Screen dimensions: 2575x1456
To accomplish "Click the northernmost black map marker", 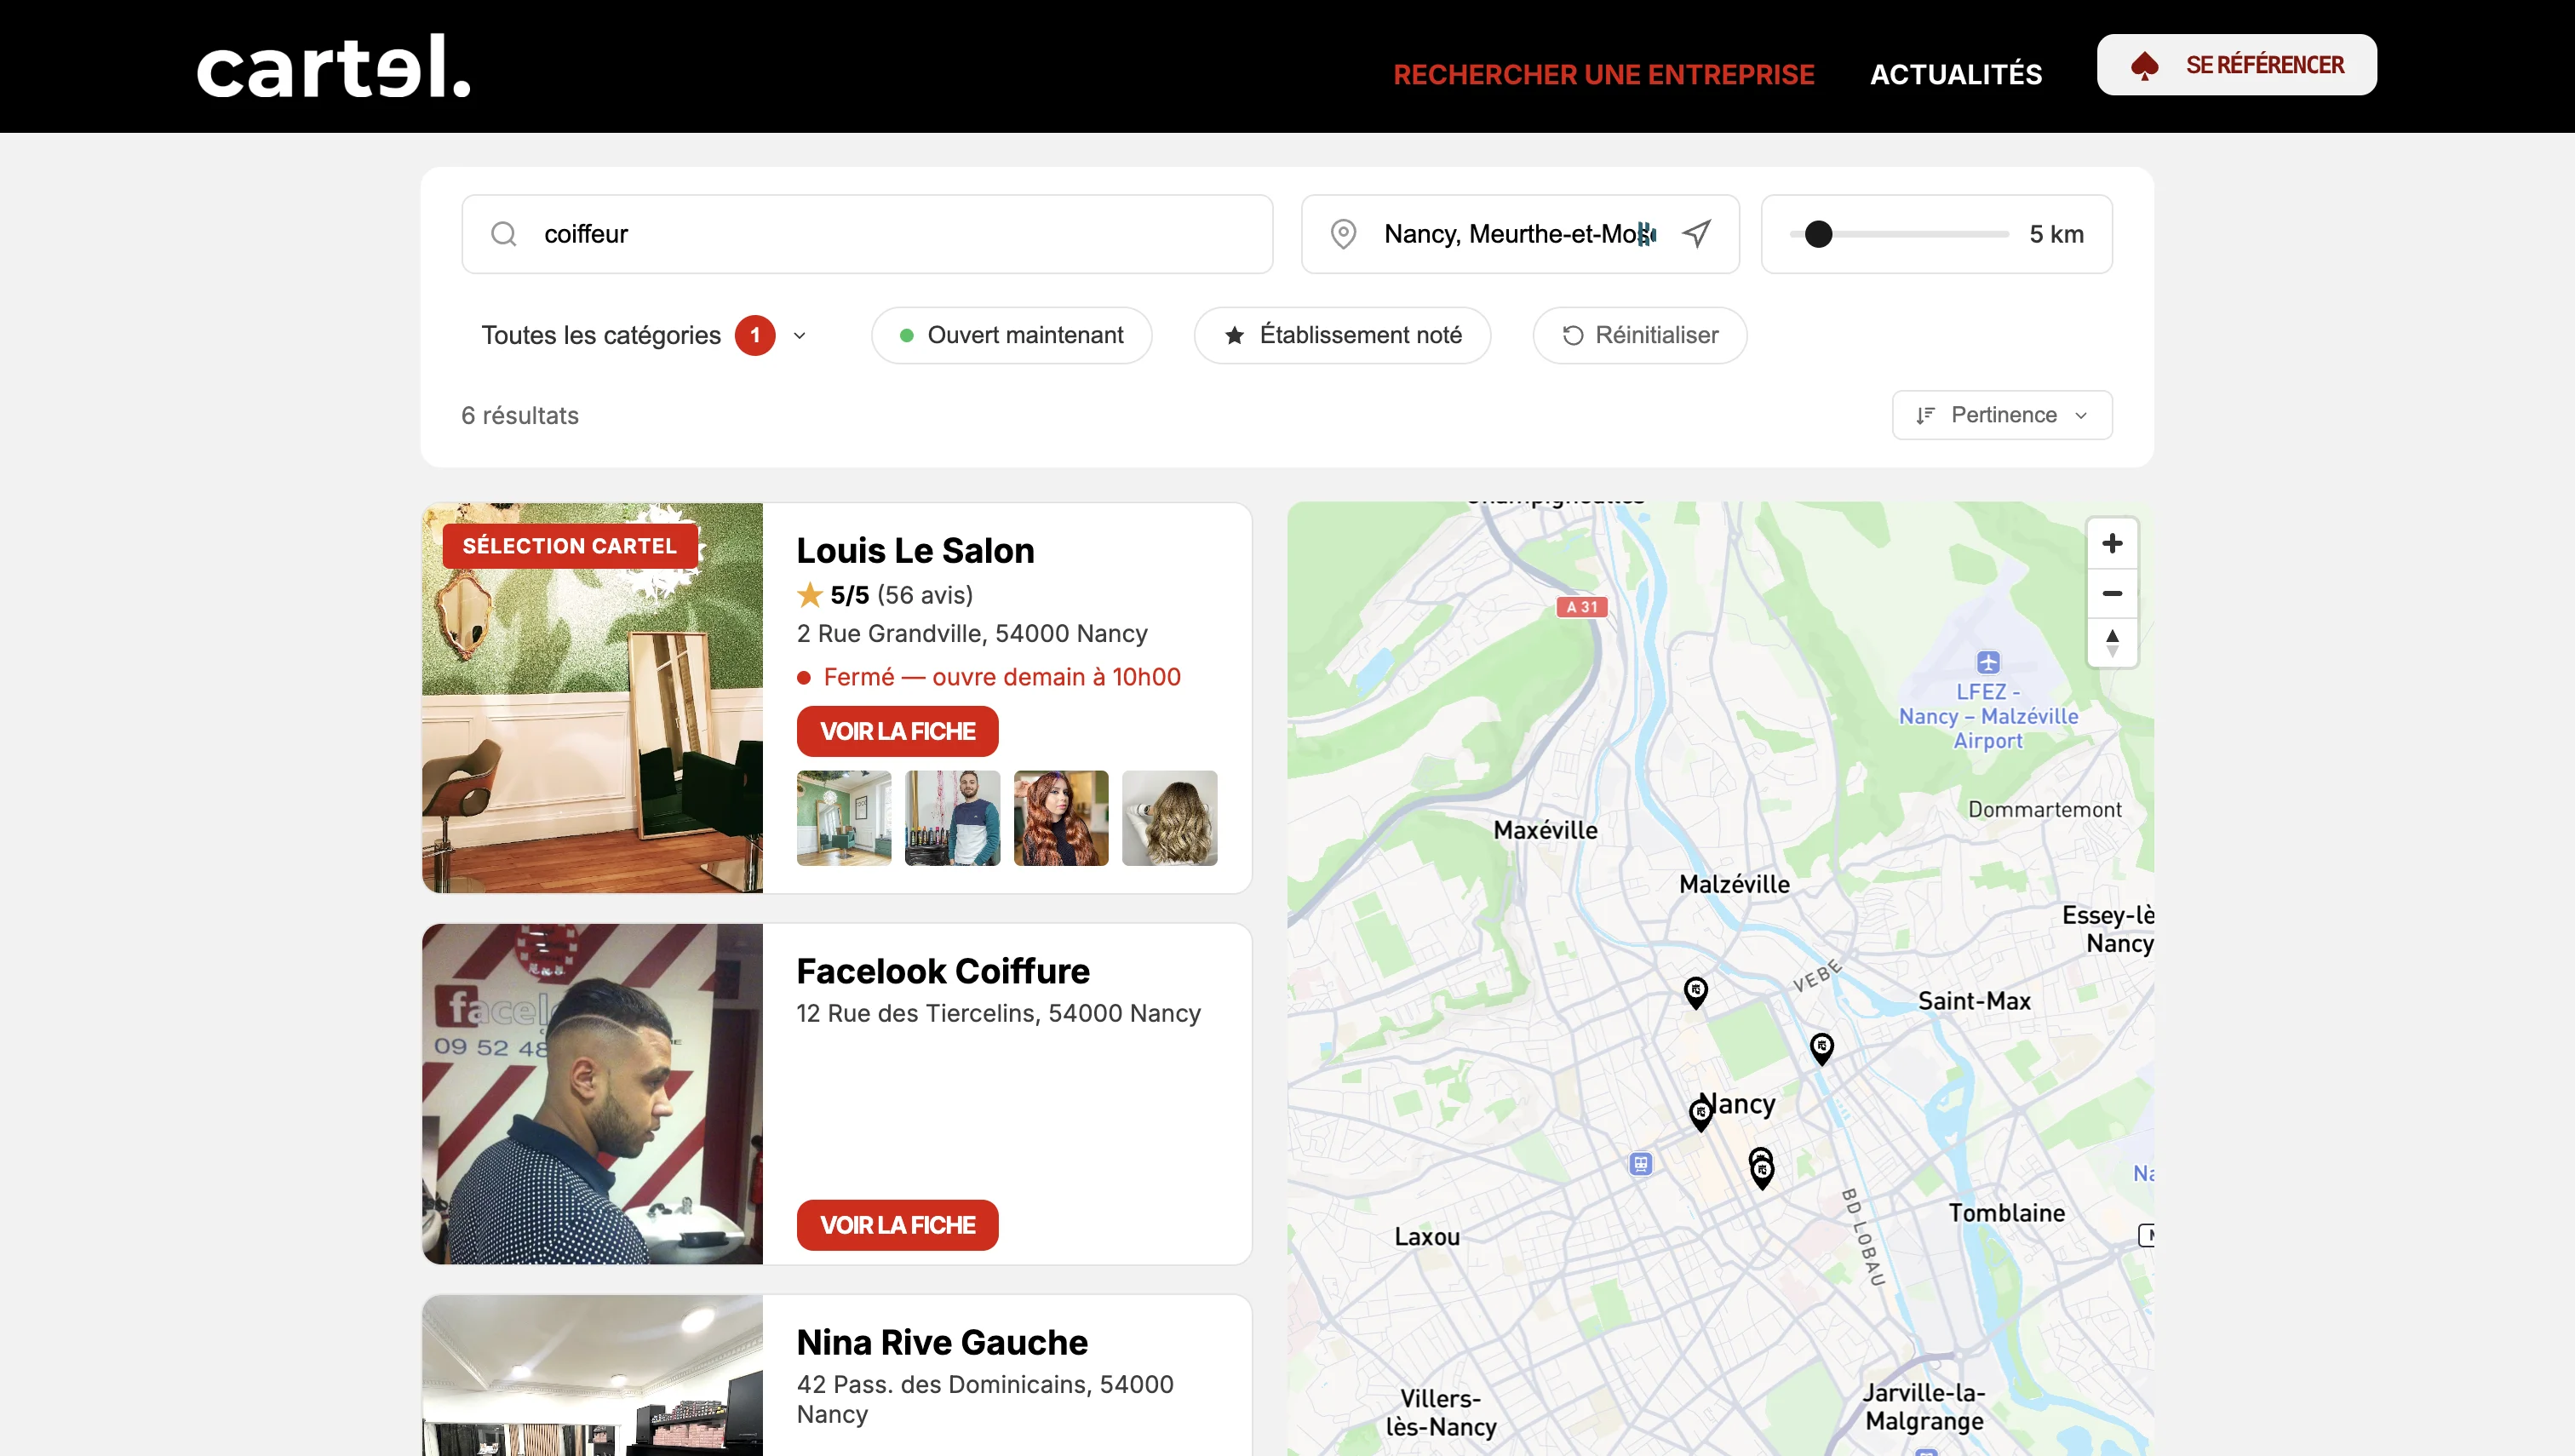I will 1695,990.
